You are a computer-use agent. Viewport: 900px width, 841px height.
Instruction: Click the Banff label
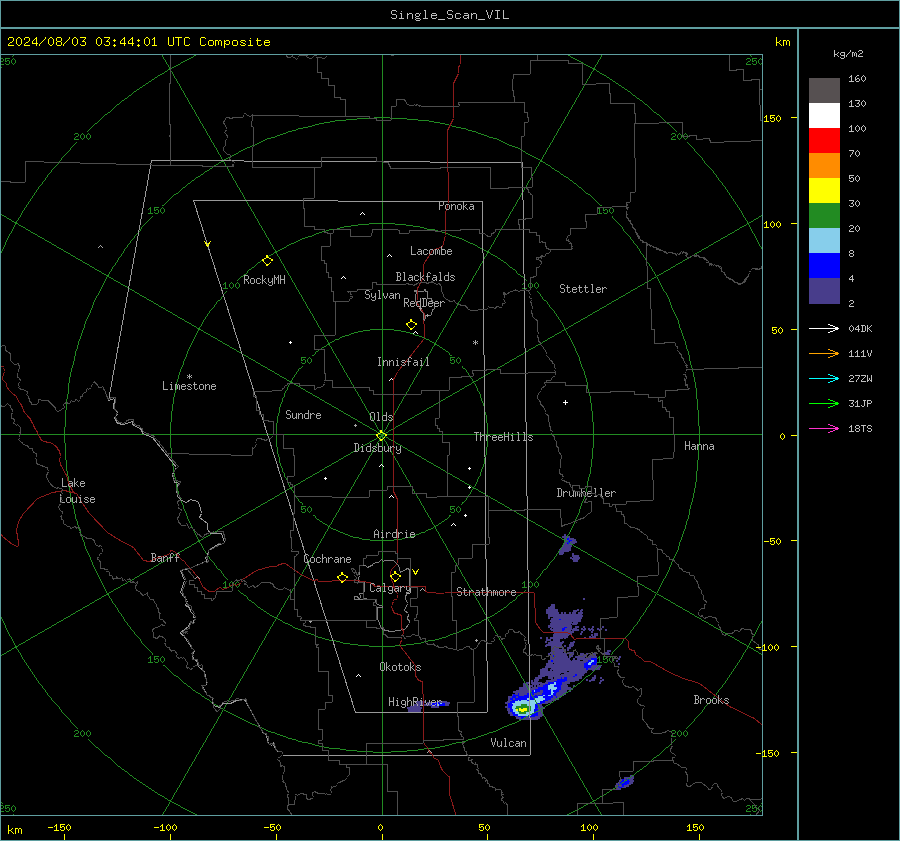165,557
